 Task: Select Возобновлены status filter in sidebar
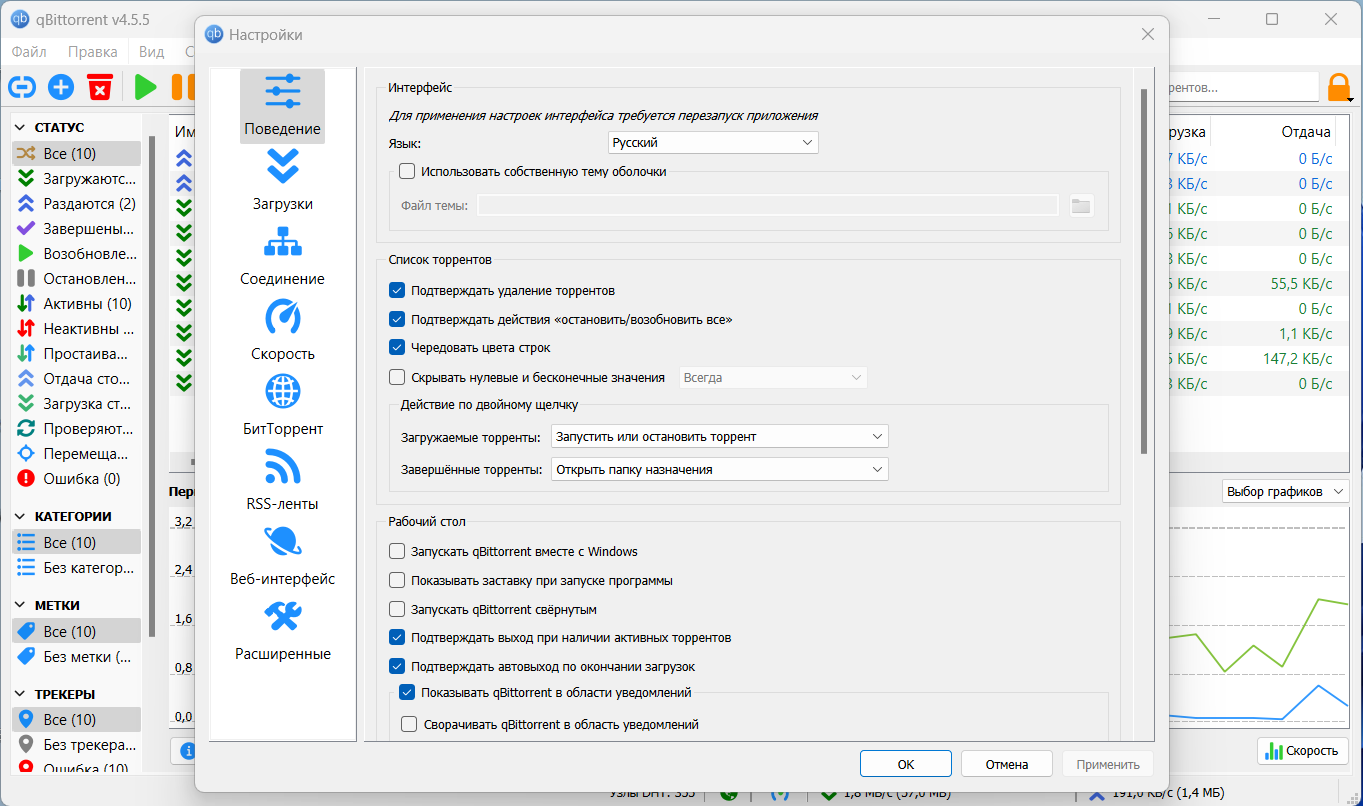77,253
